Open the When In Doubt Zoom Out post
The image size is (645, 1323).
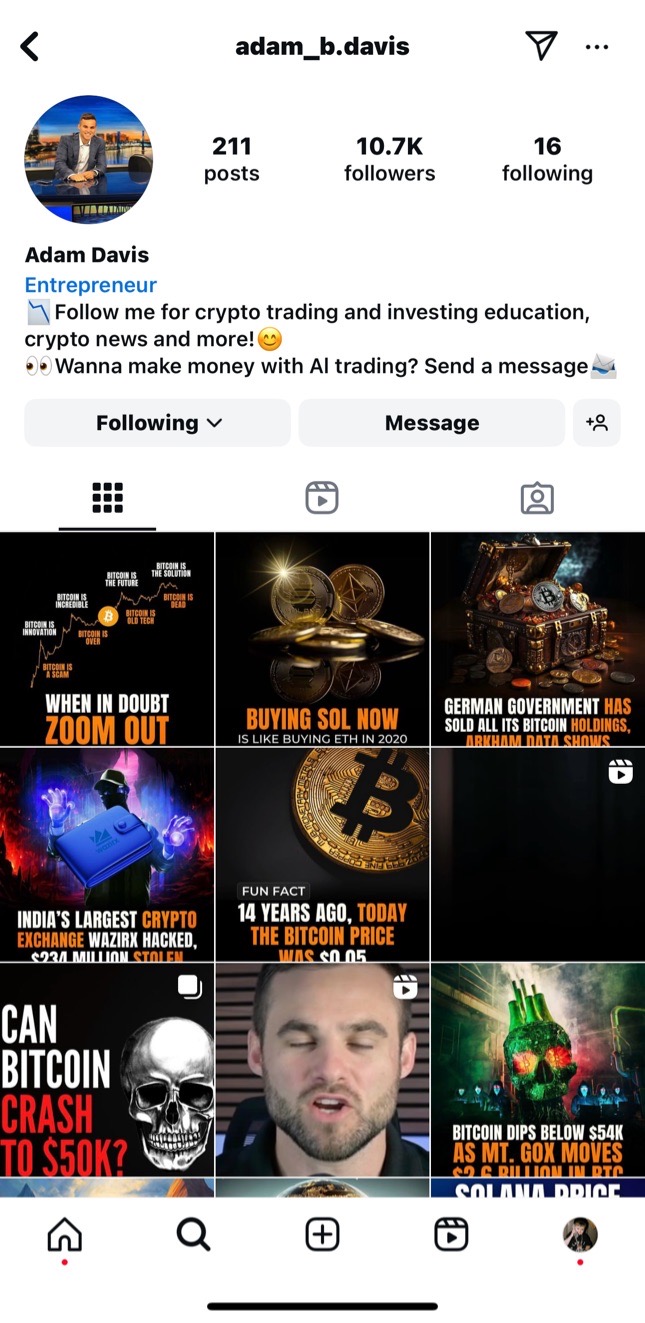tap(107, 639)
